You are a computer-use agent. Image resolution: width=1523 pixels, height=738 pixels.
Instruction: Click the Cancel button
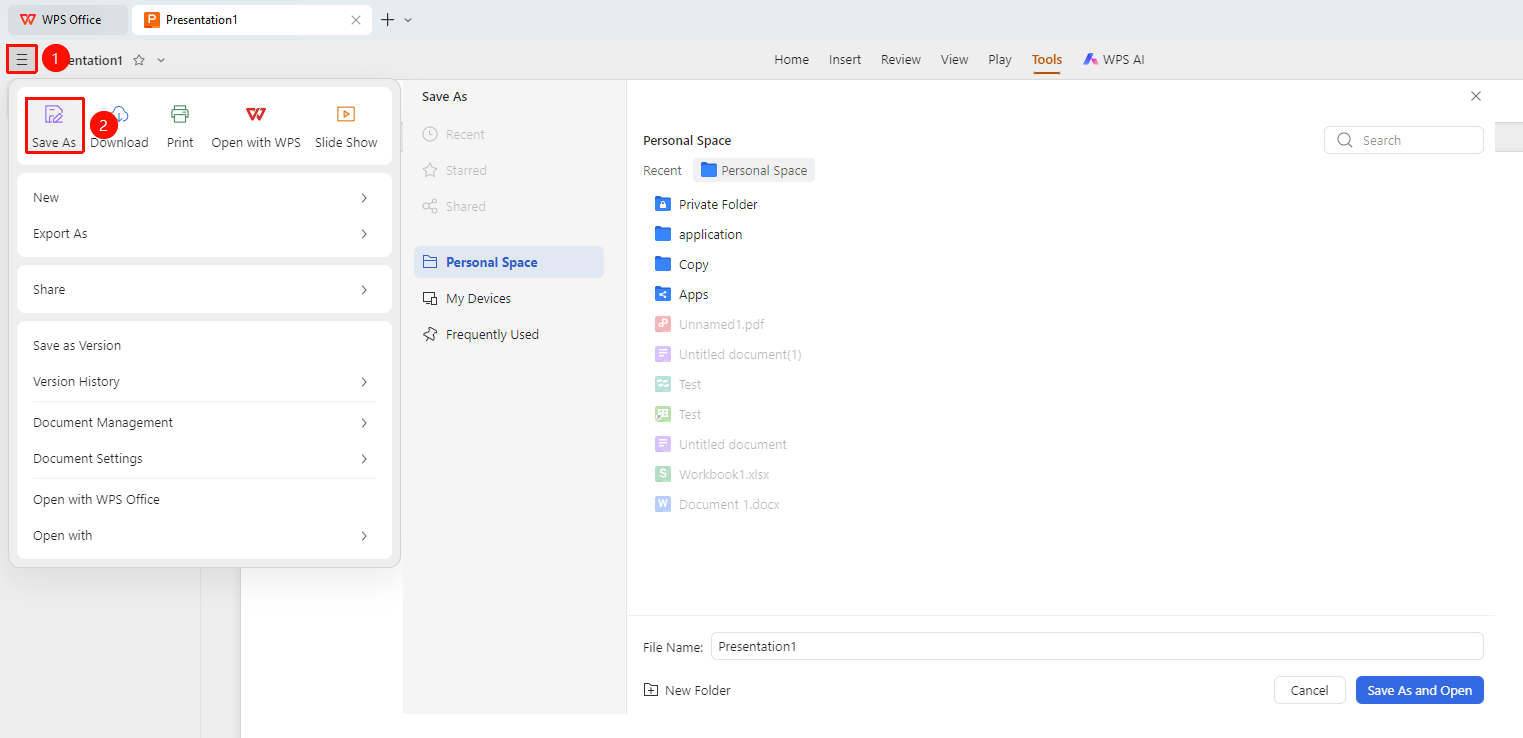[x=1309, y=690]
